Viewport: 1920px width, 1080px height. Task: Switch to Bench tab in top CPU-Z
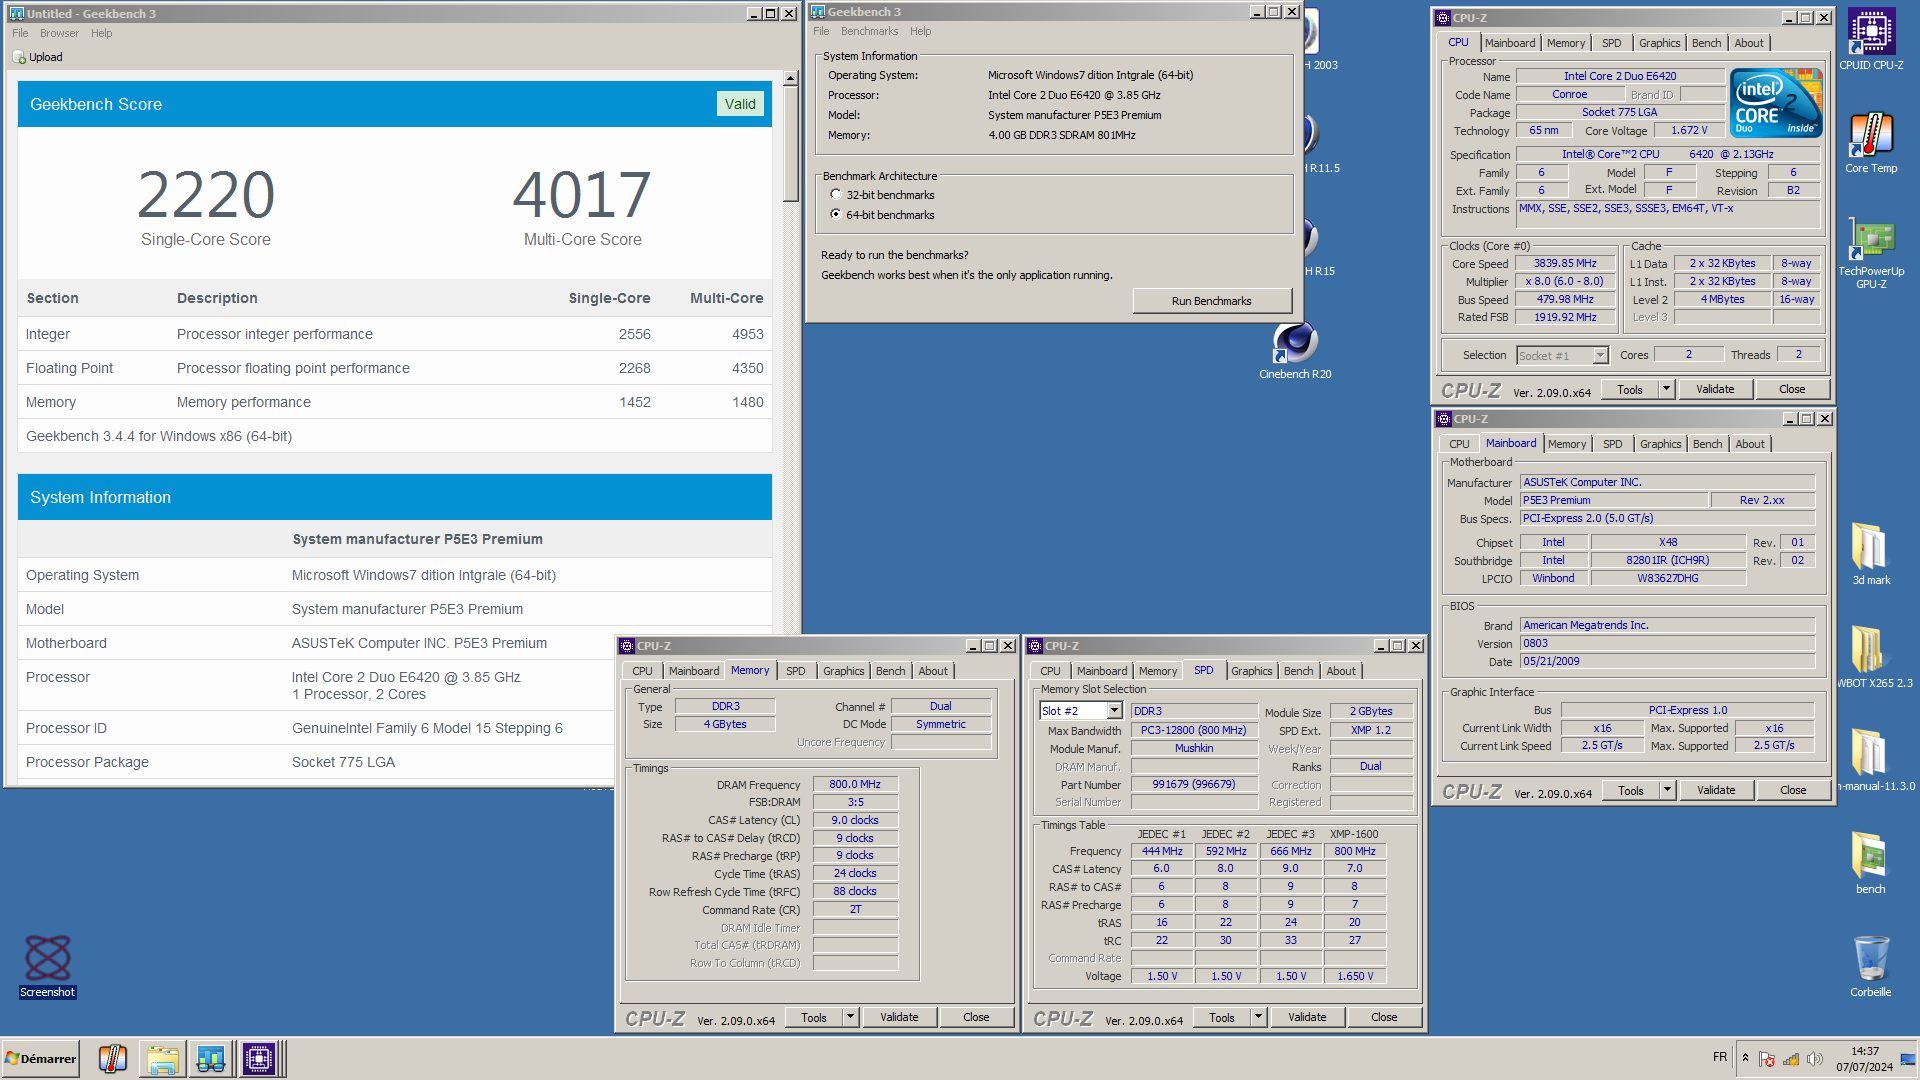pyautogui.click(x=1706, y=43)
